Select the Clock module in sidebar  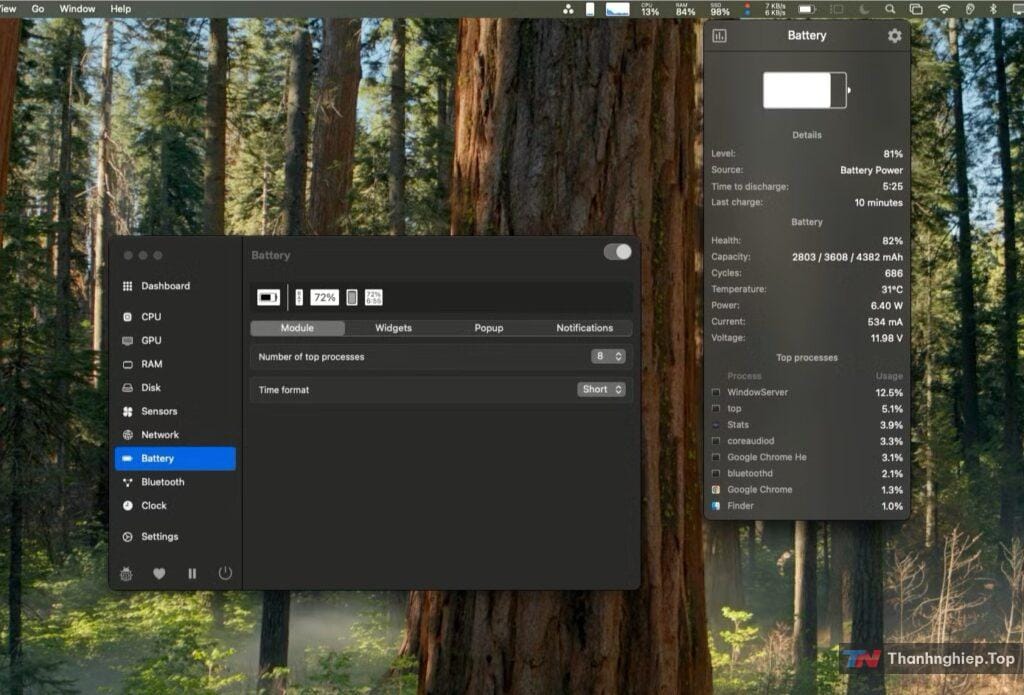175,506
